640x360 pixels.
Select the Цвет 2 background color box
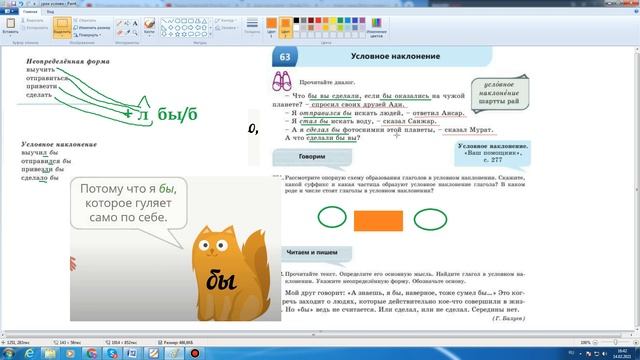[x=285, y=27]
